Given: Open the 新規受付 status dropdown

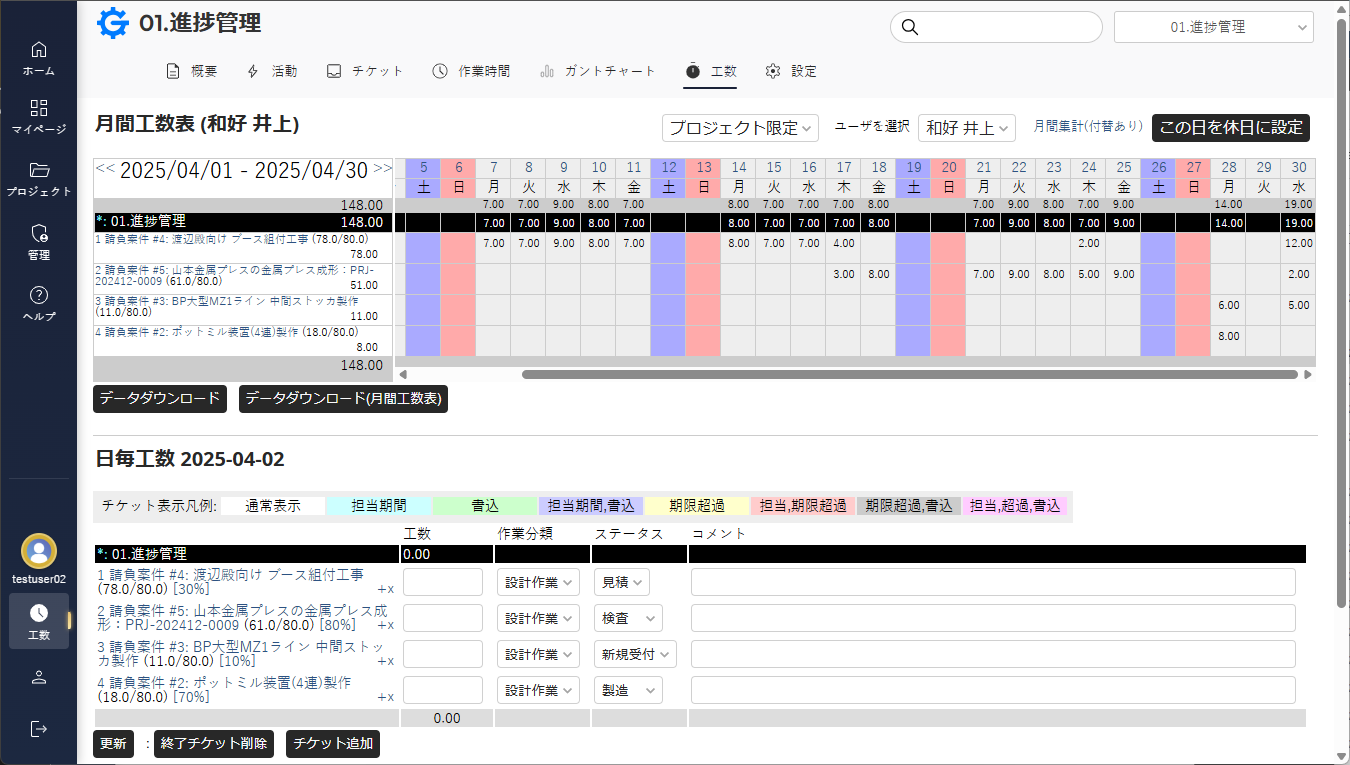Looking at the screenshot, I should tap(635, 654).
